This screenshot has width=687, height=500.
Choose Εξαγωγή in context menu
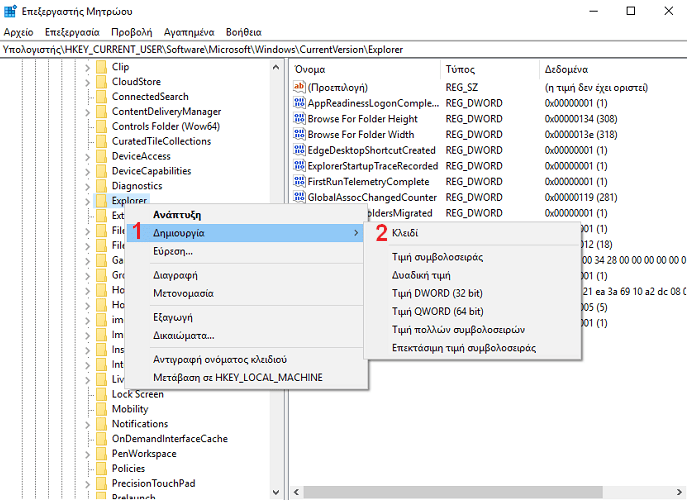tap(246, 317)
